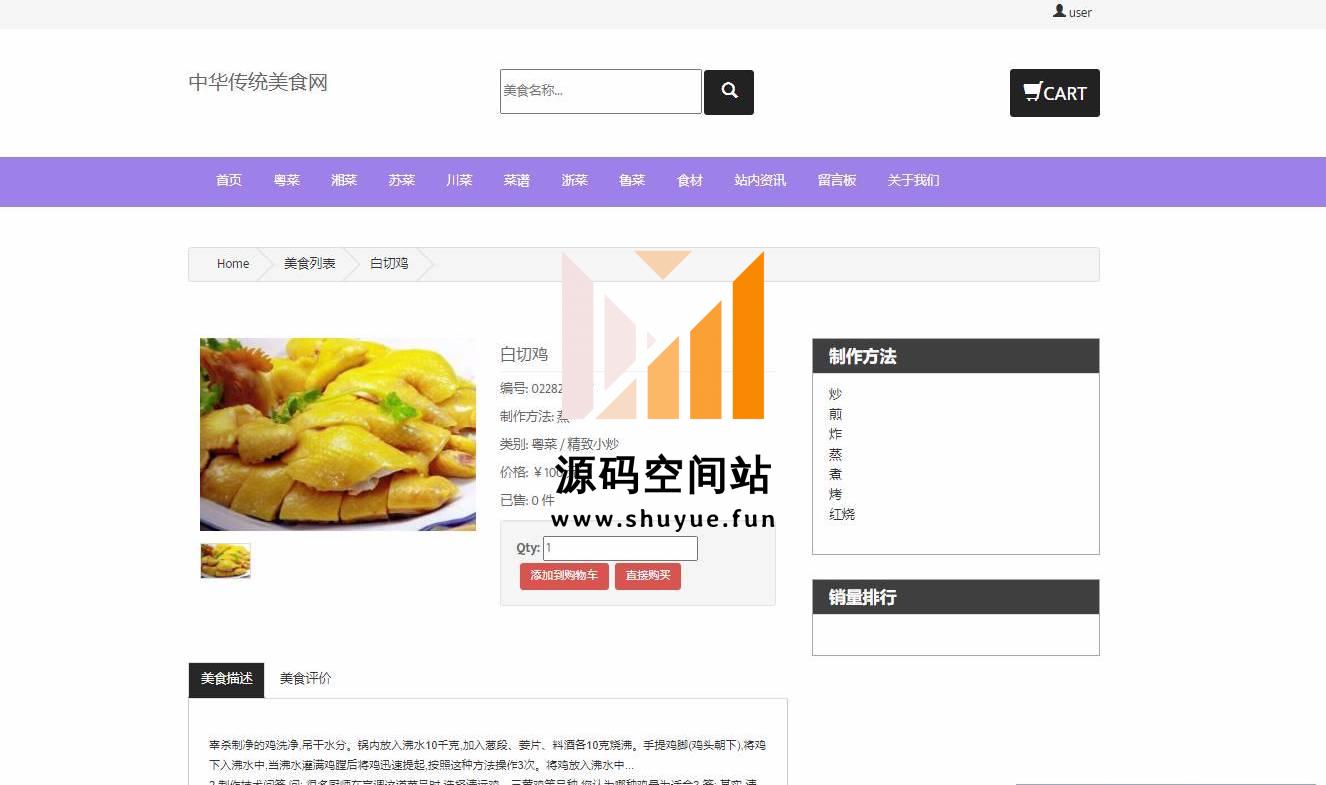This screenshot has width=1326, height=785.
Task: Open 站内资讯 in the navigation
Action: [x=760, y=181]
